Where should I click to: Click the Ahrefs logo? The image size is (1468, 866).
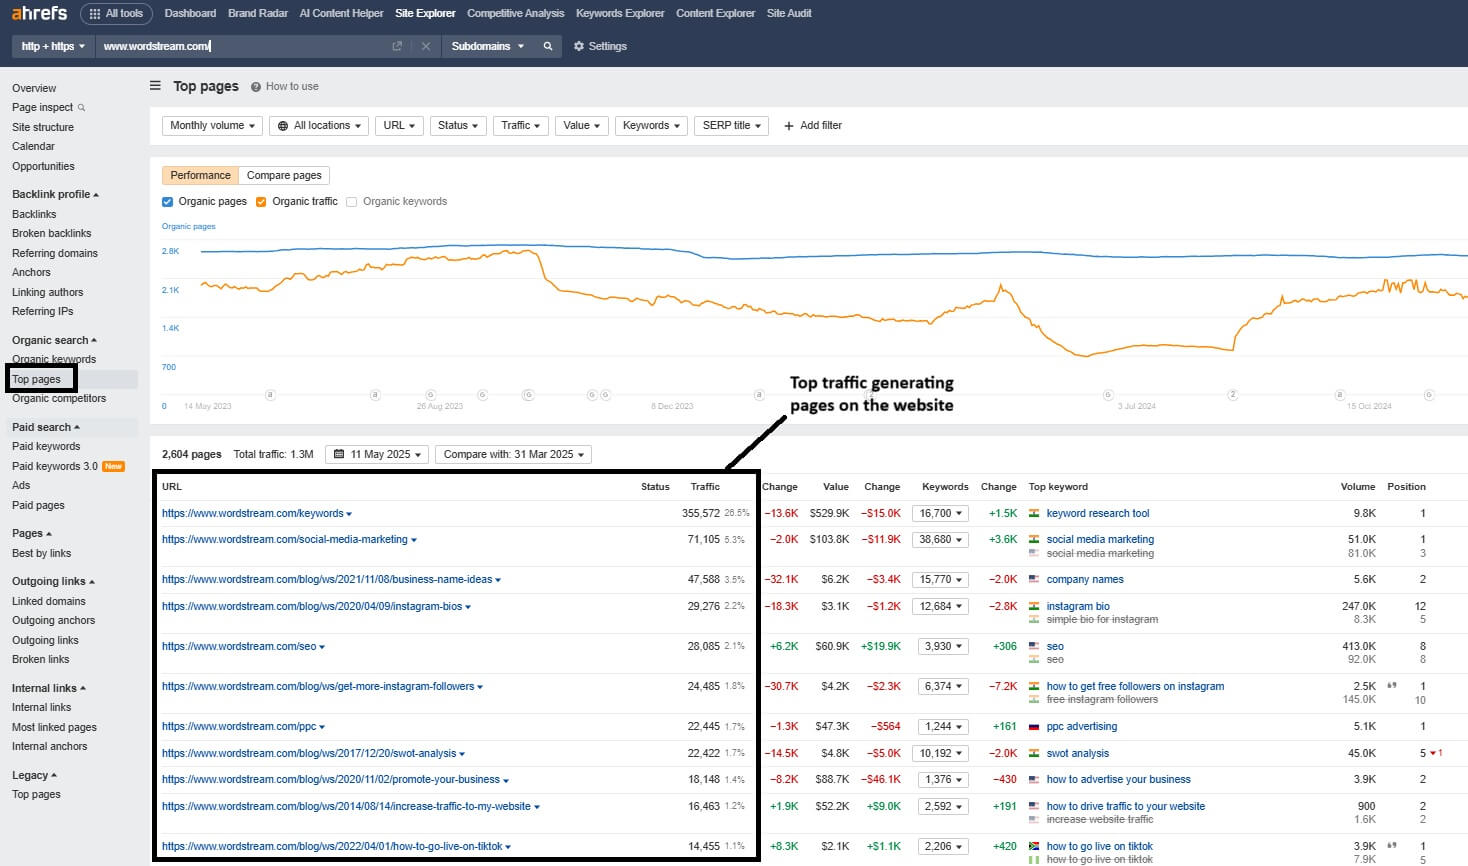[39, 13]
